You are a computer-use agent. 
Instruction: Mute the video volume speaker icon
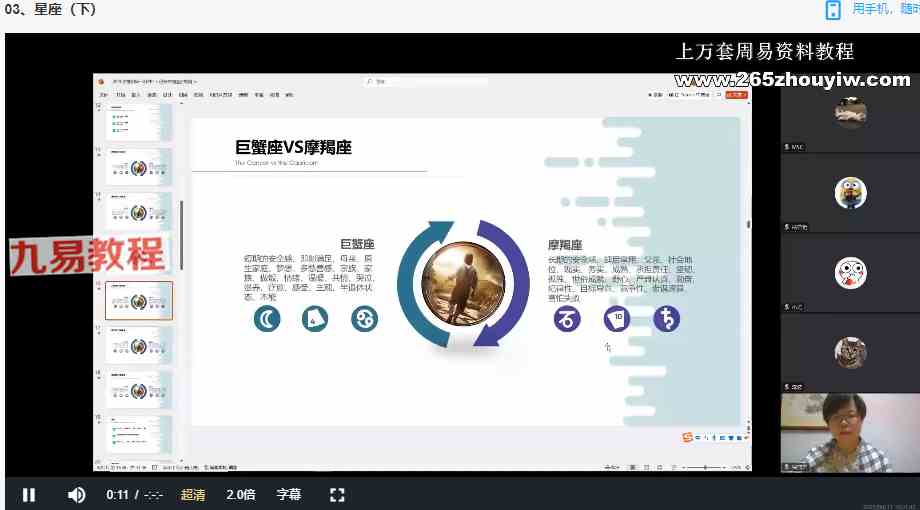pos(76,494)
